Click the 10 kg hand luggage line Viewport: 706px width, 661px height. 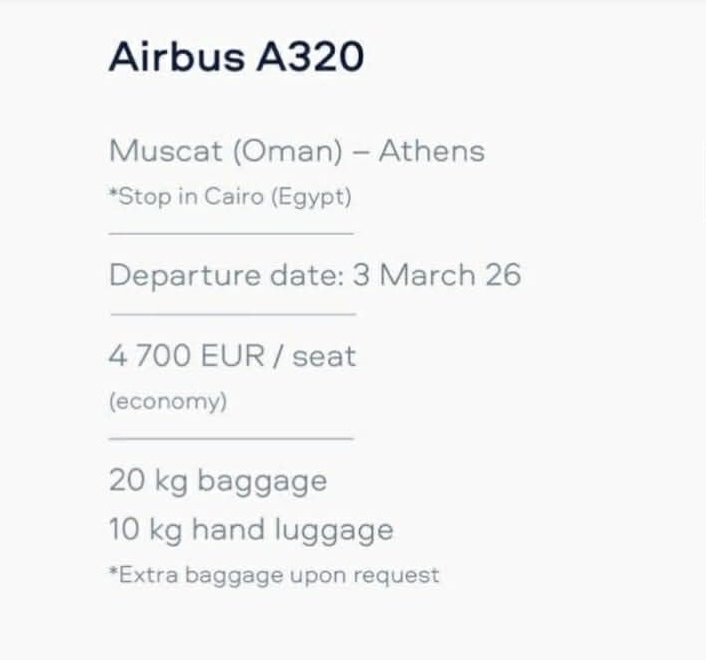coord(251,529)
